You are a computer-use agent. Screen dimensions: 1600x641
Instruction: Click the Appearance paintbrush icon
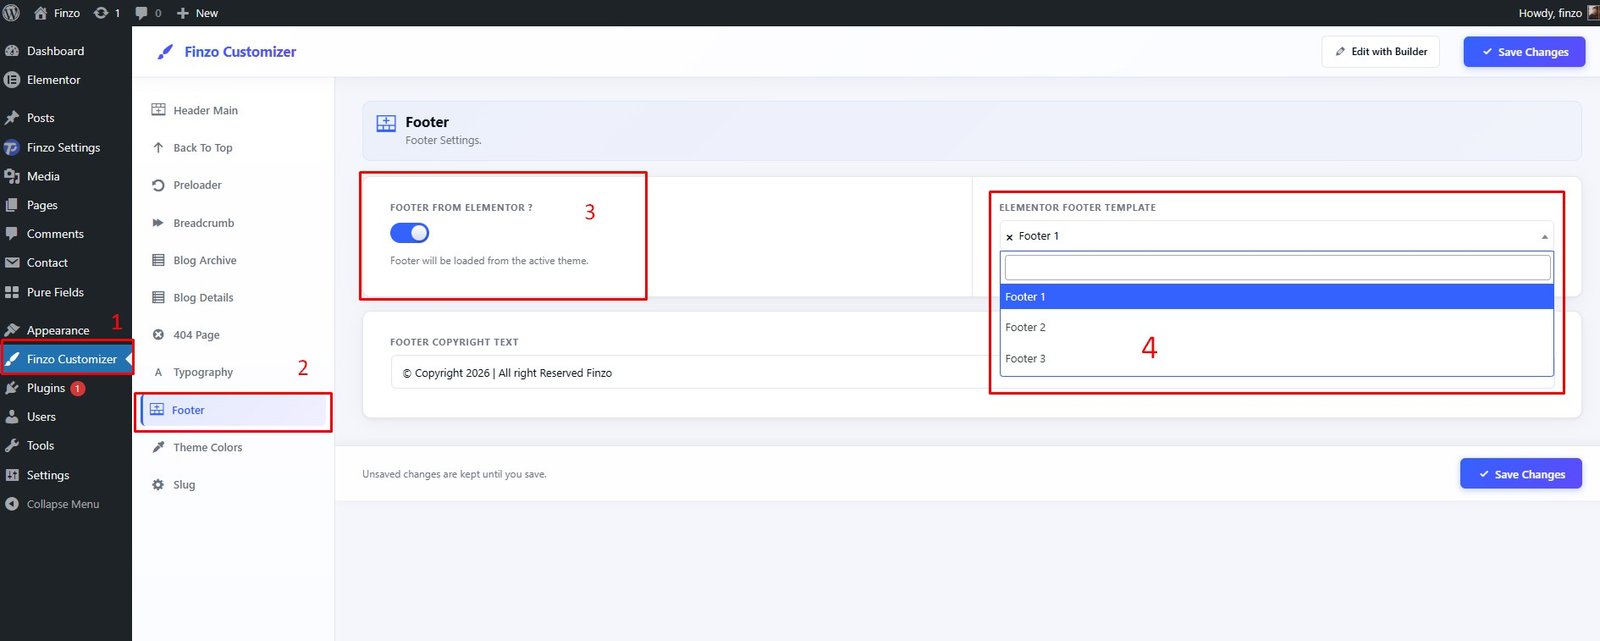[12, 330]
